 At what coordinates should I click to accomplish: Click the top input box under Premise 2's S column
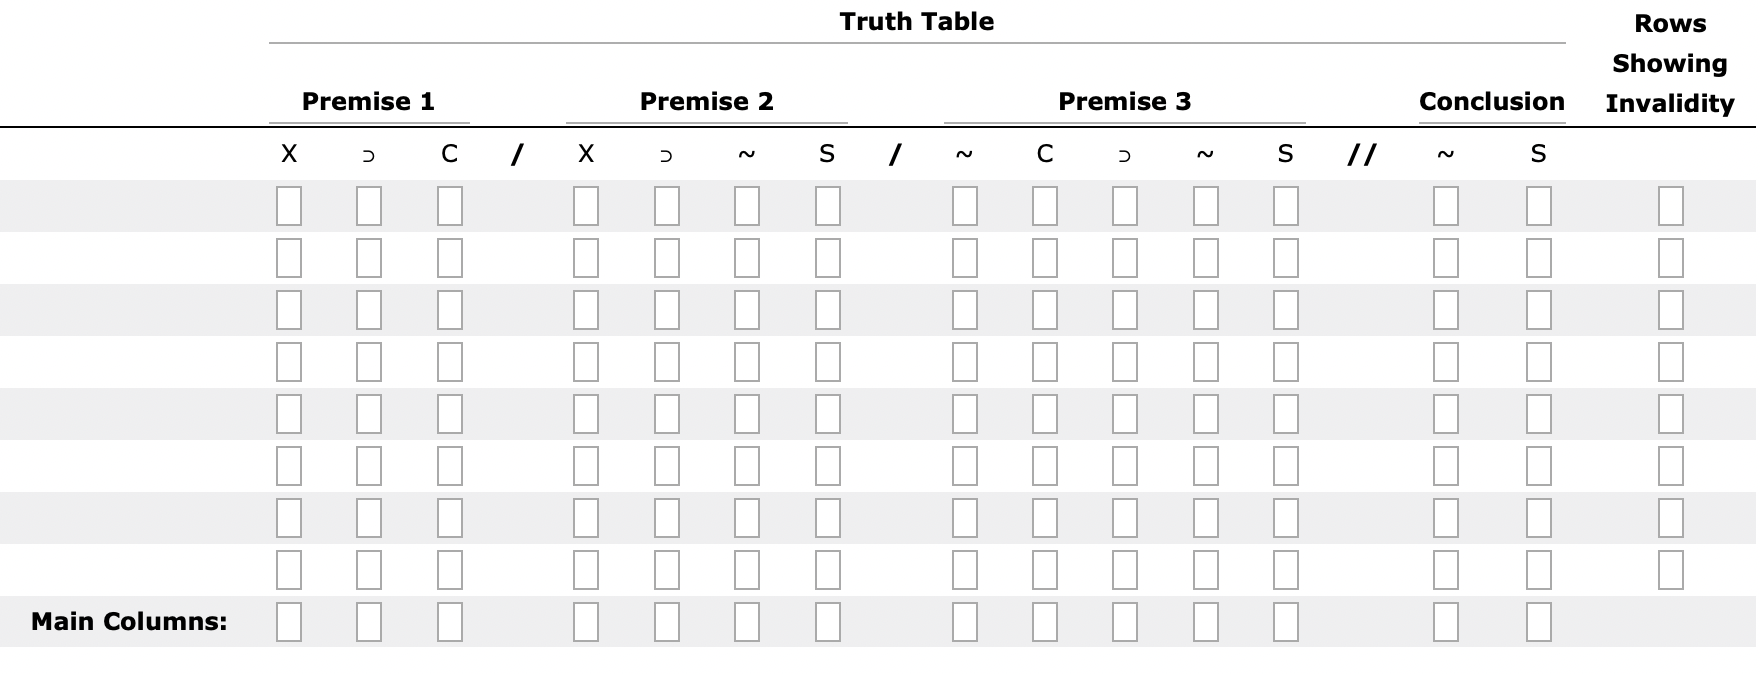tap(825, 207)
